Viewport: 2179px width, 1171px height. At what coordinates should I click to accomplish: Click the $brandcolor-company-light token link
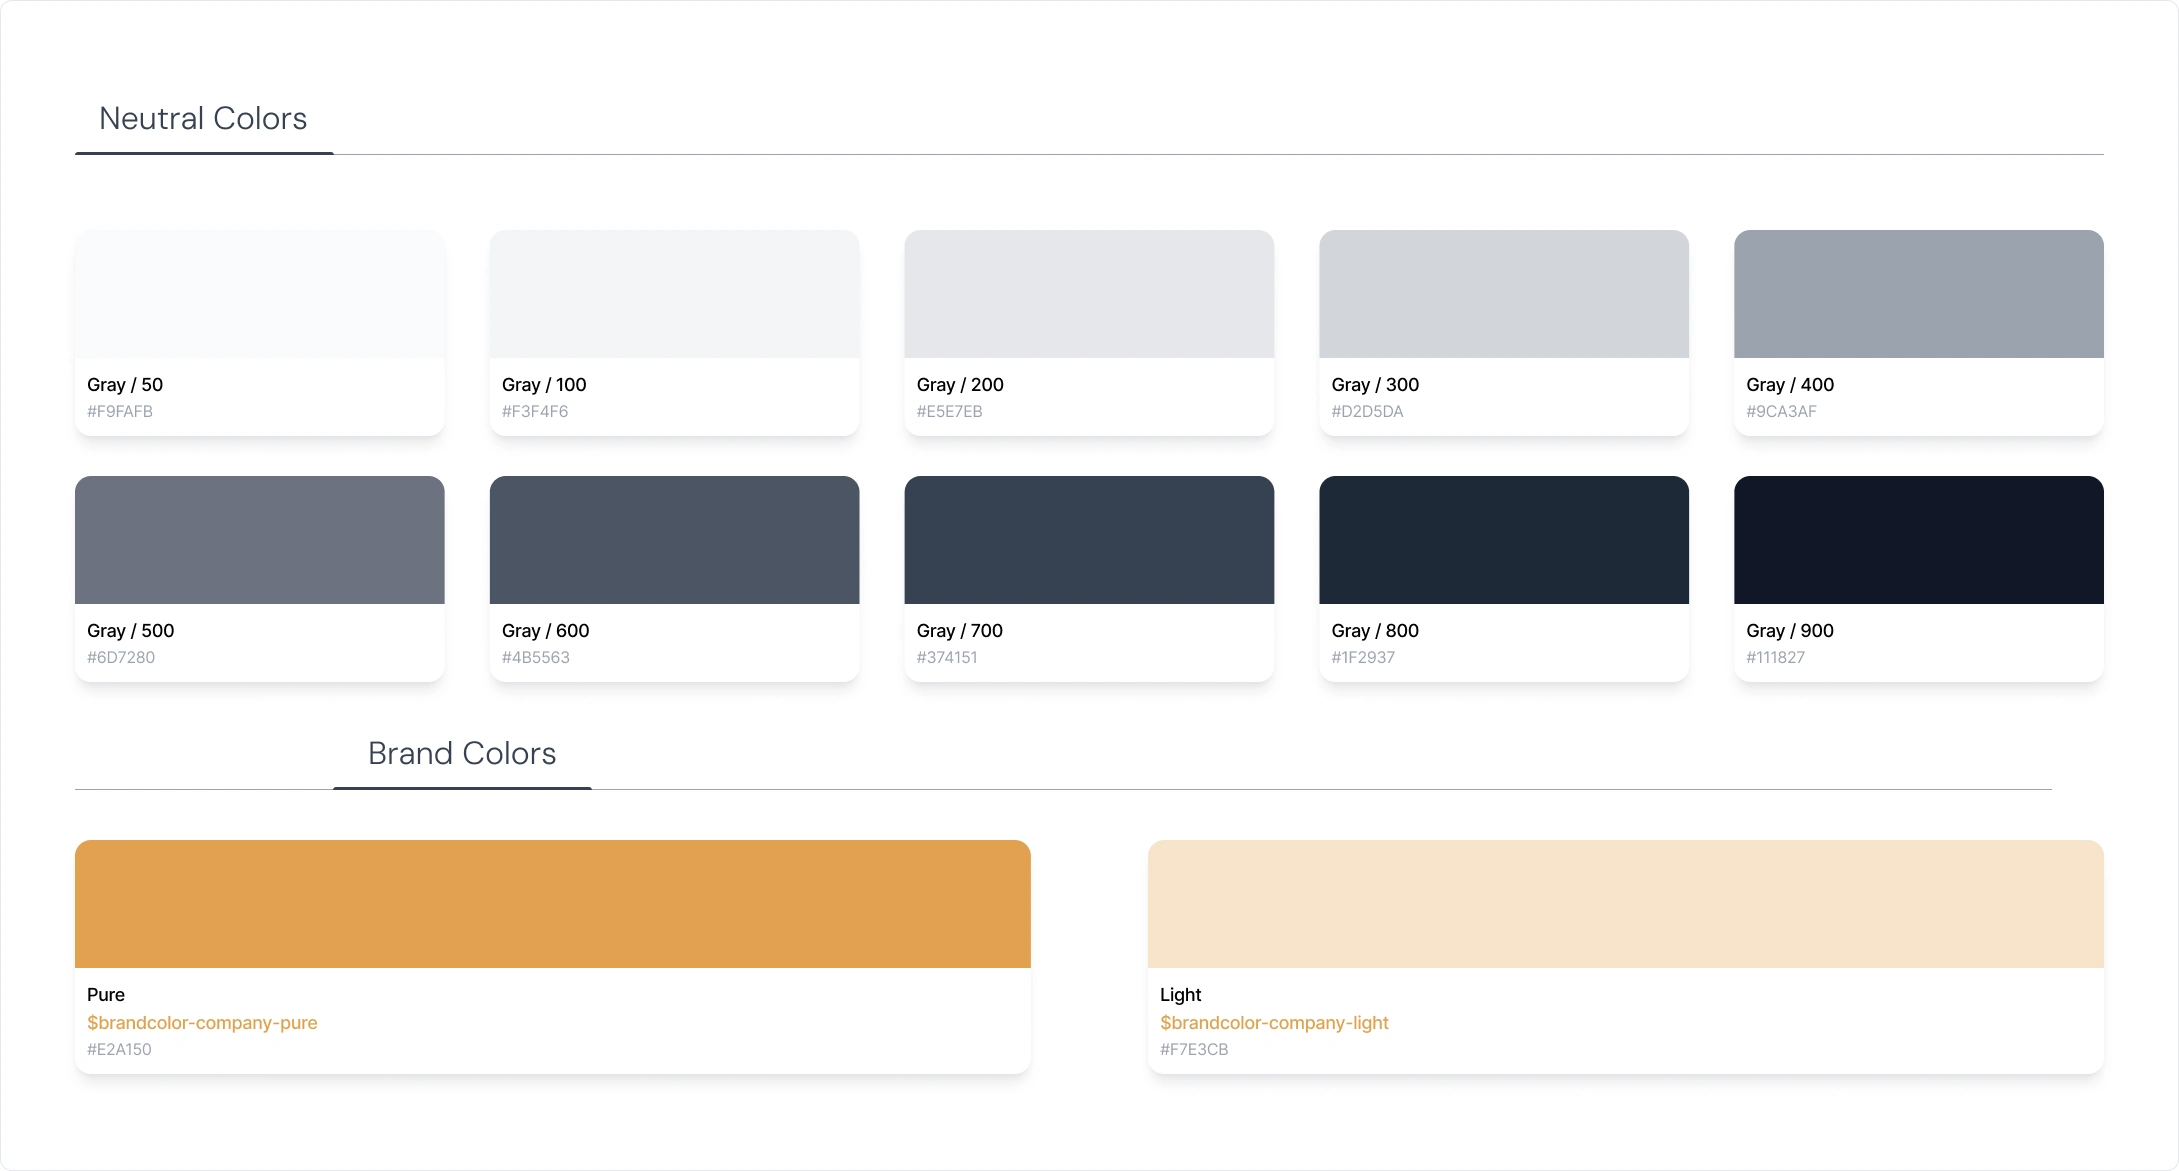pyautogui.click(x=1274, y=1023)
